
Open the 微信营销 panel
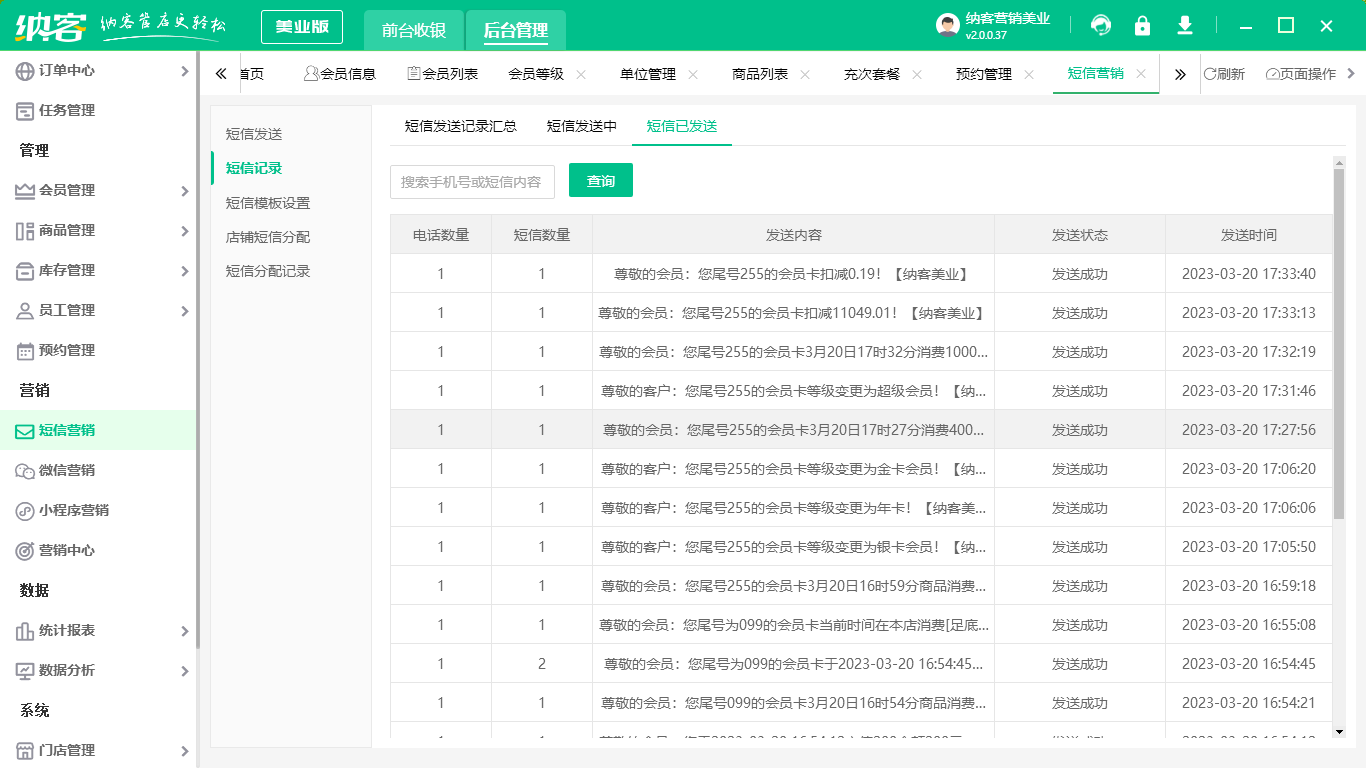(70, 469)
